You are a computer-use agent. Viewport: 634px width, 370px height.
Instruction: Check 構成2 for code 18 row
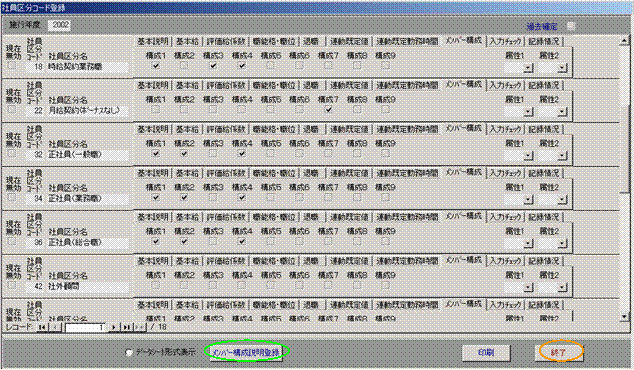(x=184, y=66)
